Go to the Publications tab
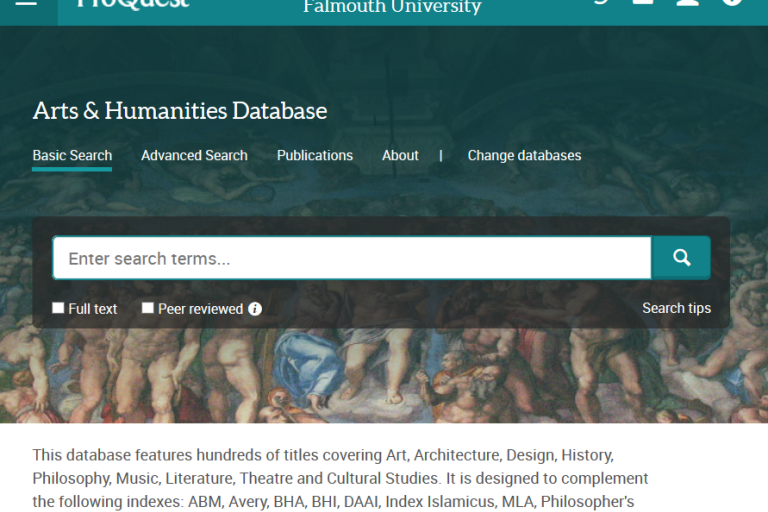This screenshot has height=512, width=768. point(315,156)
